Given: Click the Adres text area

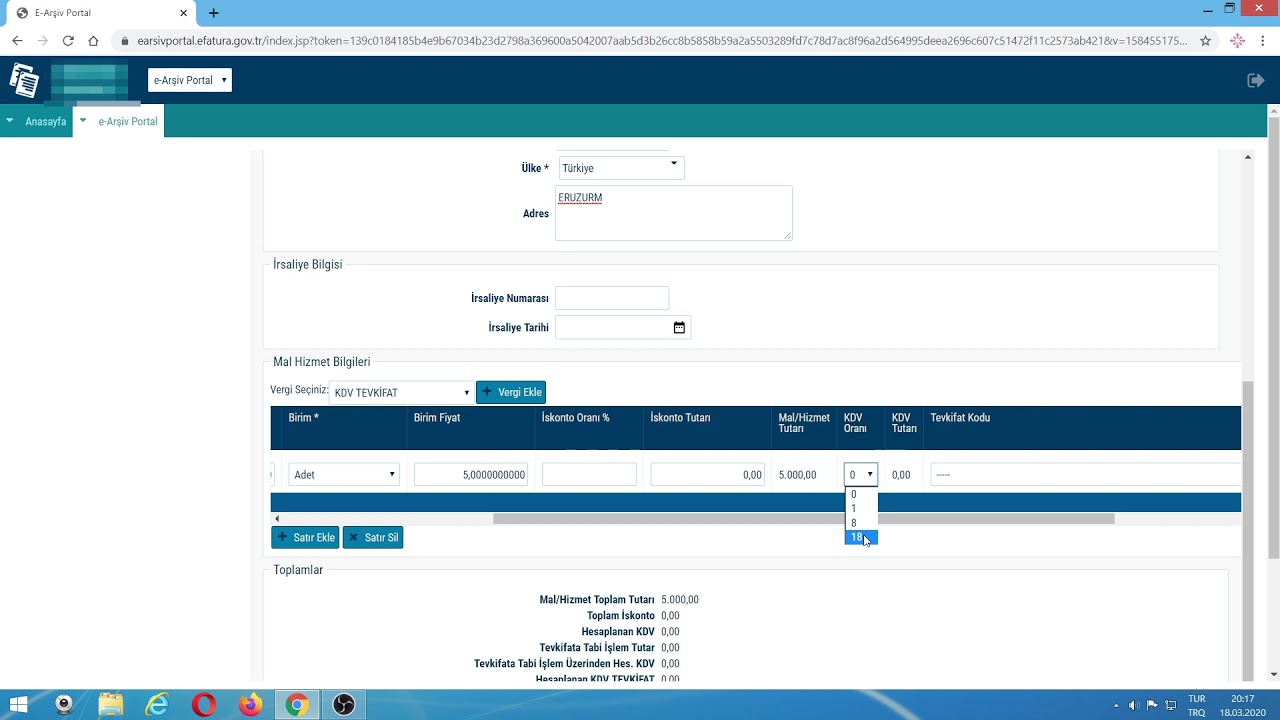Looking at the screenshot, I should click(x=674, y=213).
